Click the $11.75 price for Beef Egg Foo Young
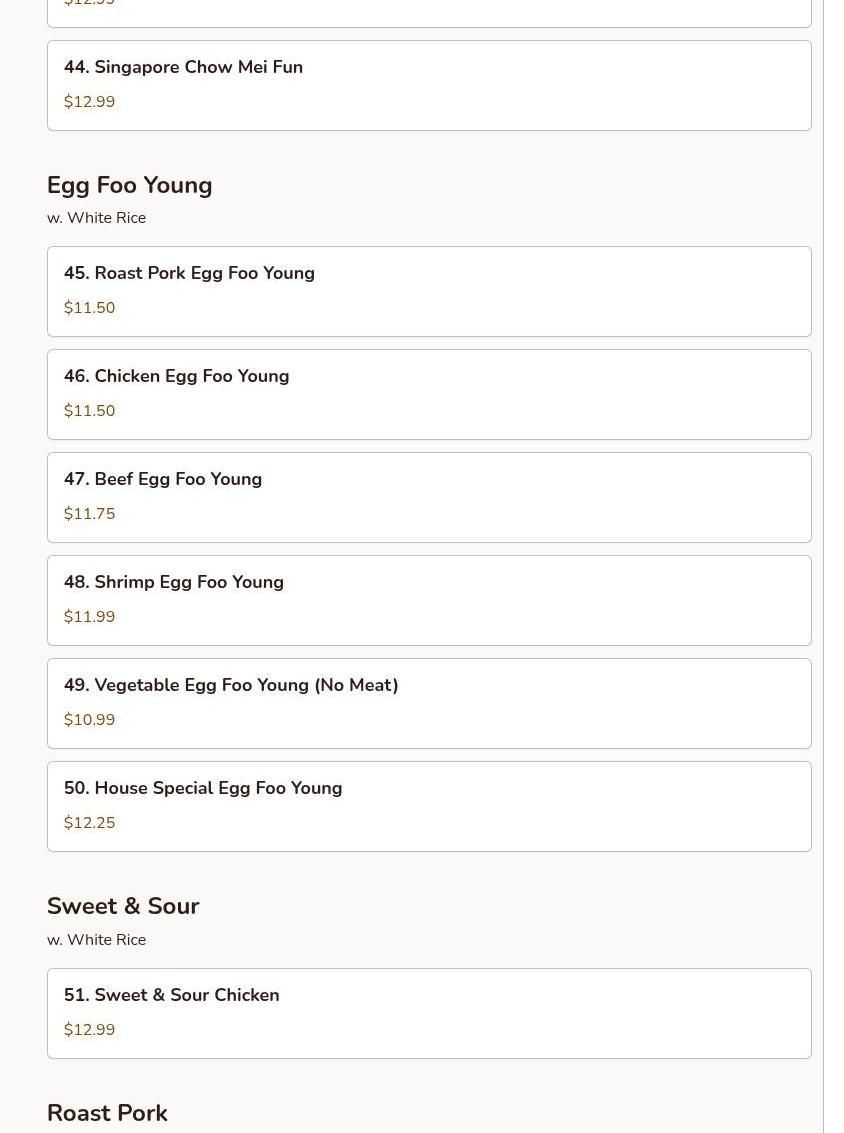The width and height of the screenshot is (844, 1133). click(90, 514)
